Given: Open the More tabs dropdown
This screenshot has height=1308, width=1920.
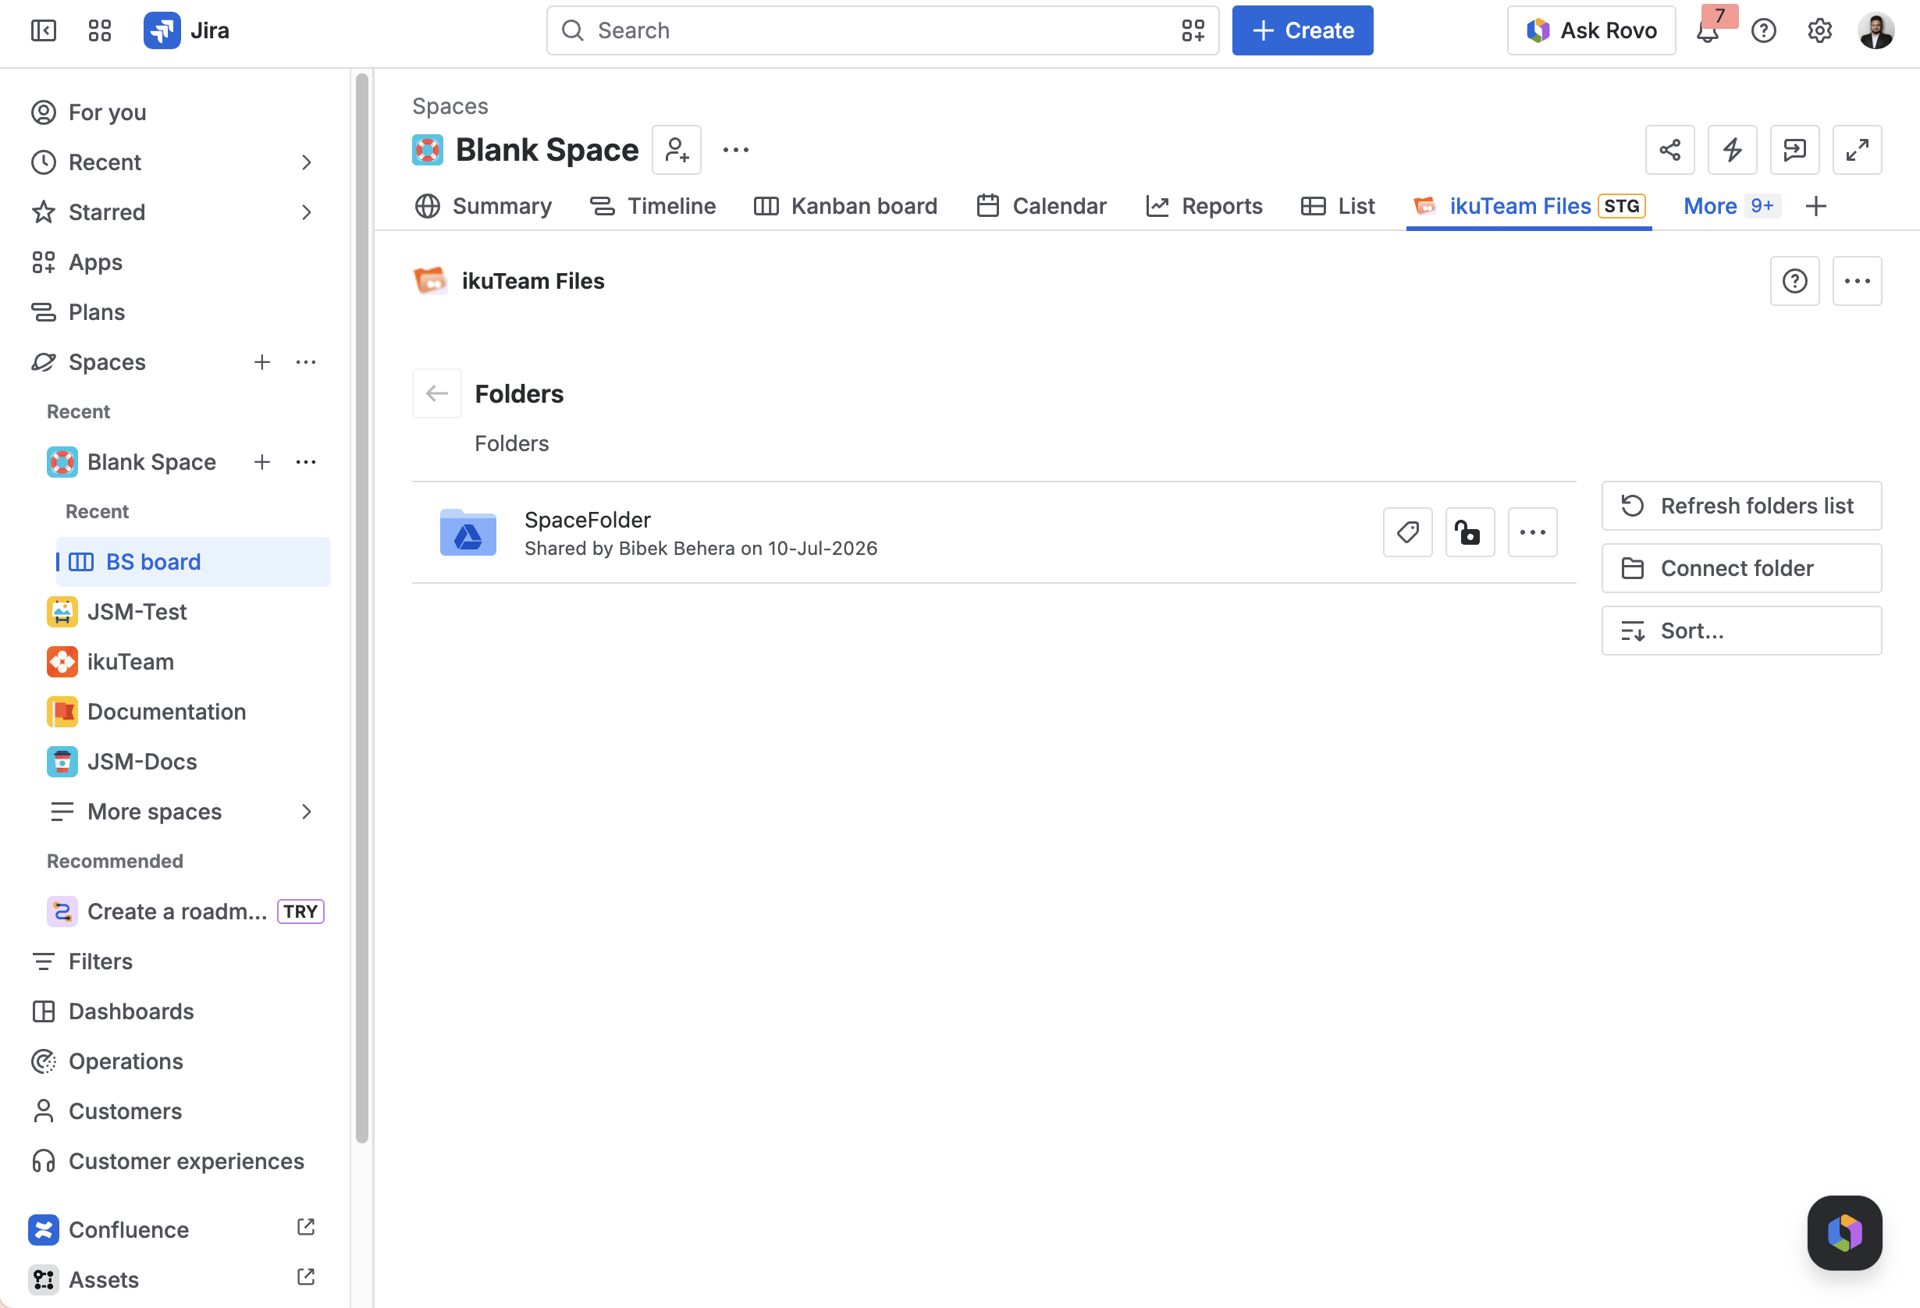Looking at the screenshot, I should pyautogui.click(x=1730, y=206).
